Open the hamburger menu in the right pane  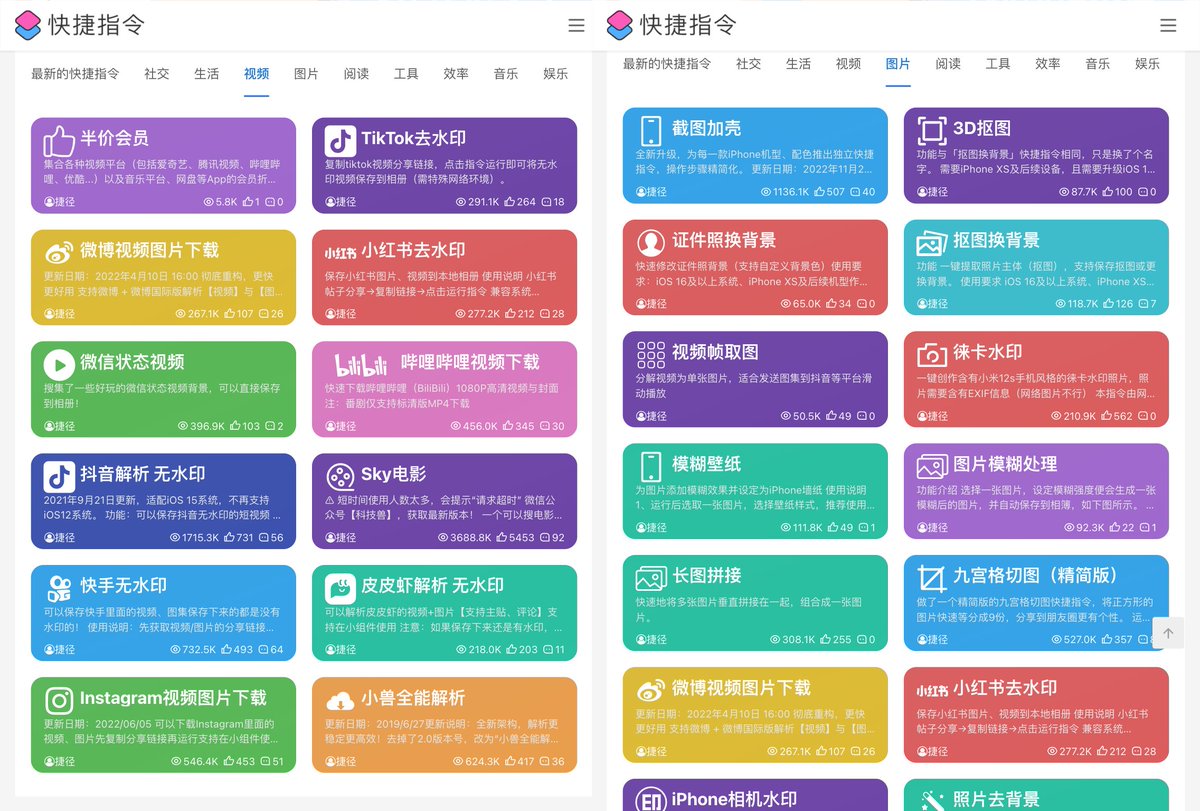1168,26
